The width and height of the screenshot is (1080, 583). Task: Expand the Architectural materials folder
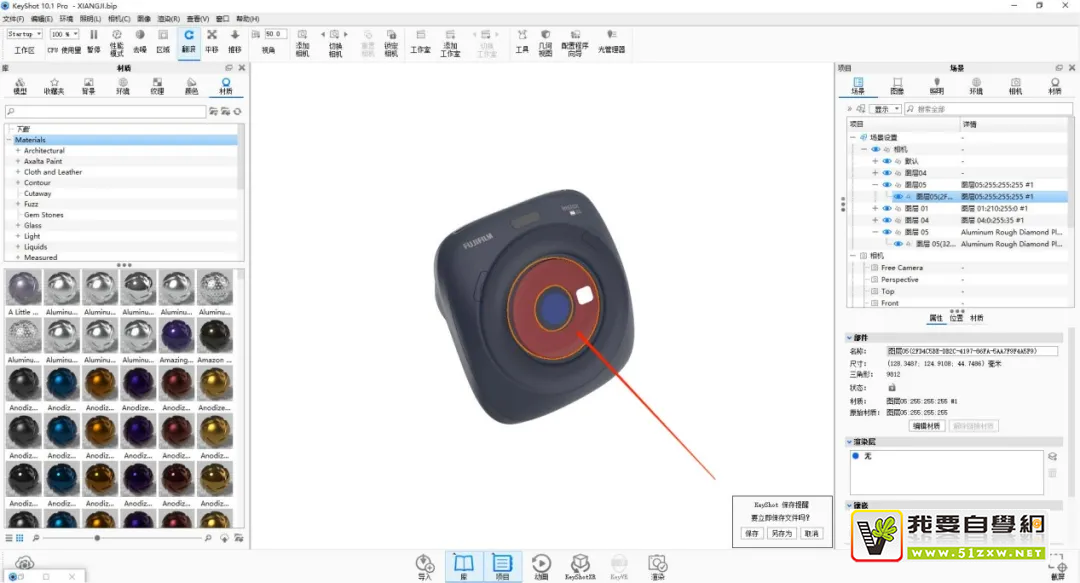click(x=18, y=151)
